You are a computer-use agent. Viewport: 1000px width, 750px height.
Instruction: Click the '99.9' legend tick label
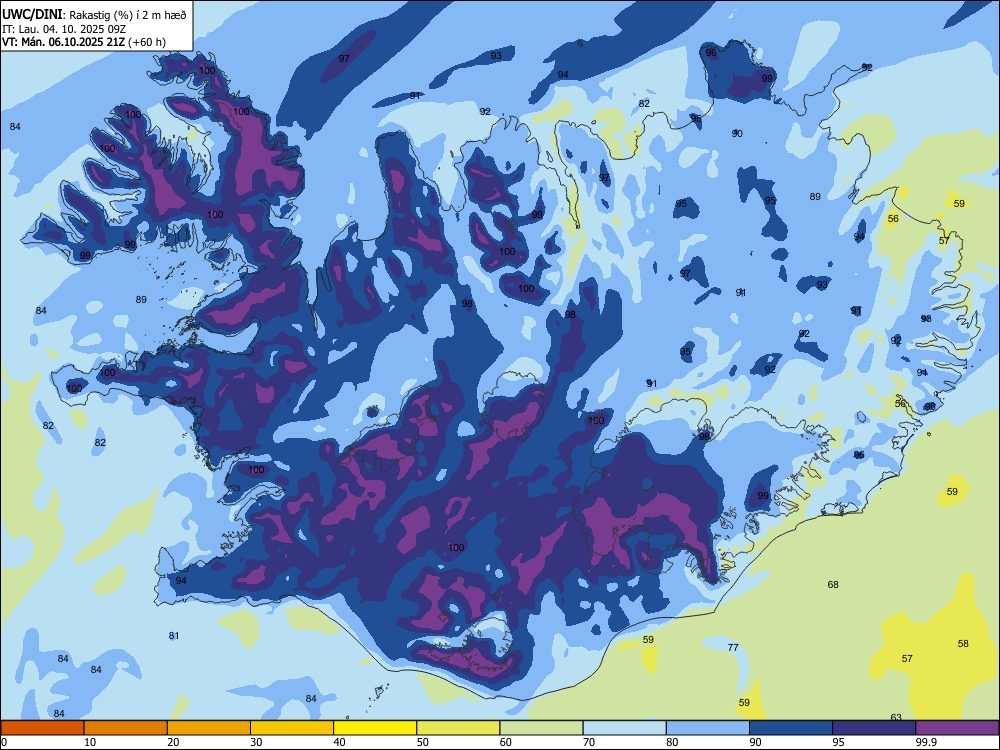click(926, 742)
